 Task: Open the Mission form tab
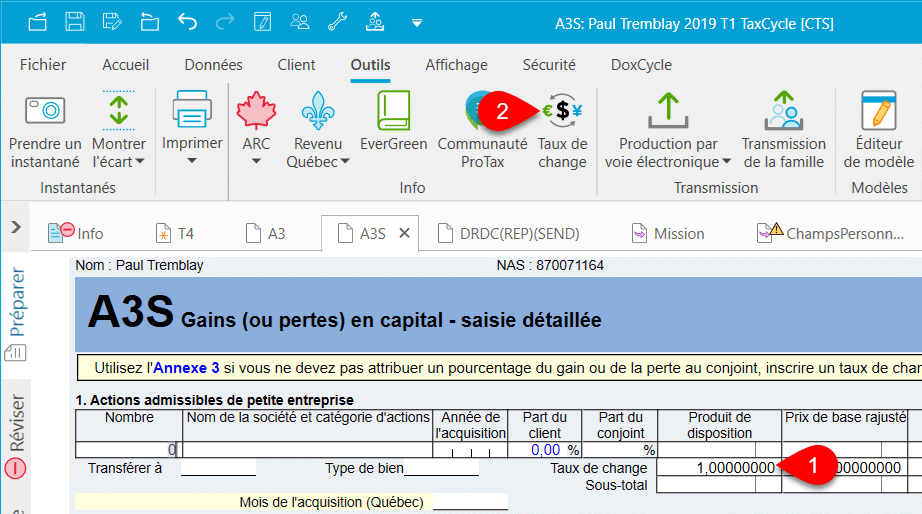tap(667, 233)
